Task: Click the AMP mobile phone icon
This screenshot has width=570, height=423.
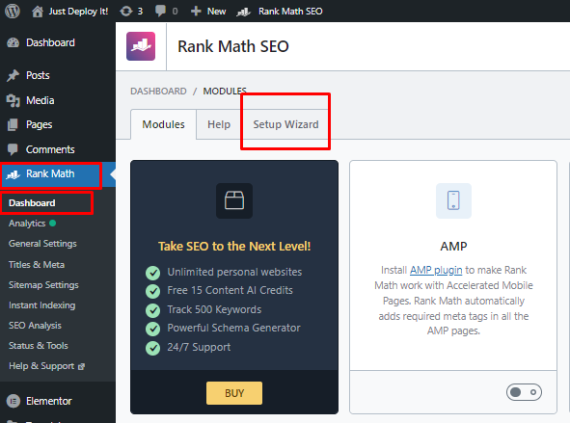Action: 453,201
